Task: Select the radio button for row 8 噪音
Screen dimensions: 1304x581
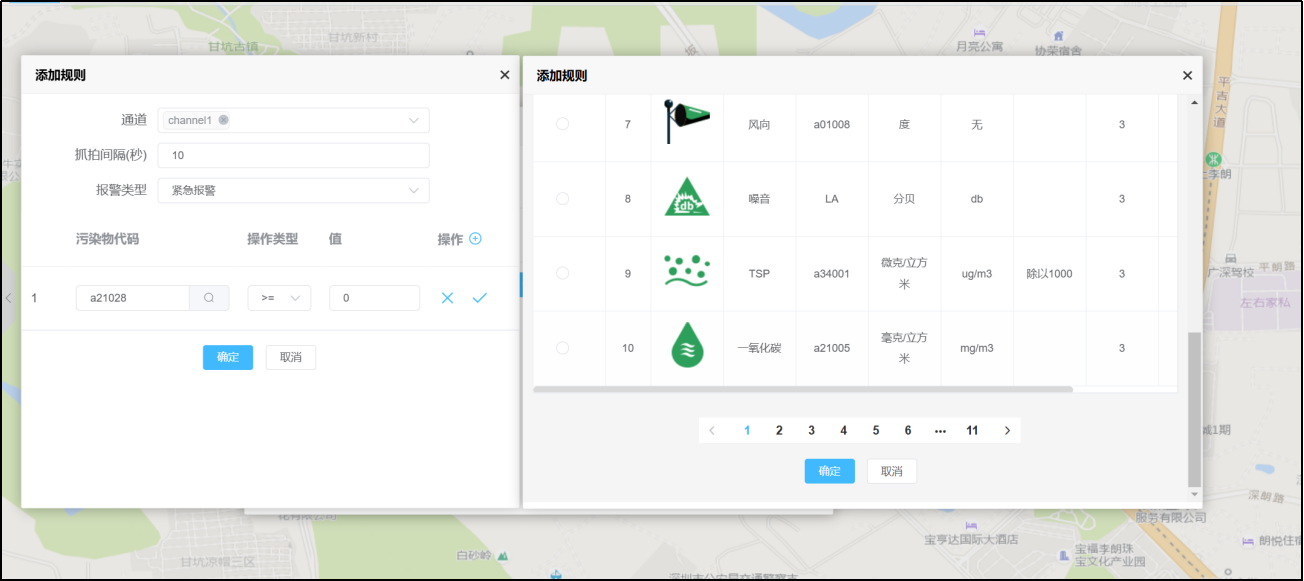Action: (562, 199)
